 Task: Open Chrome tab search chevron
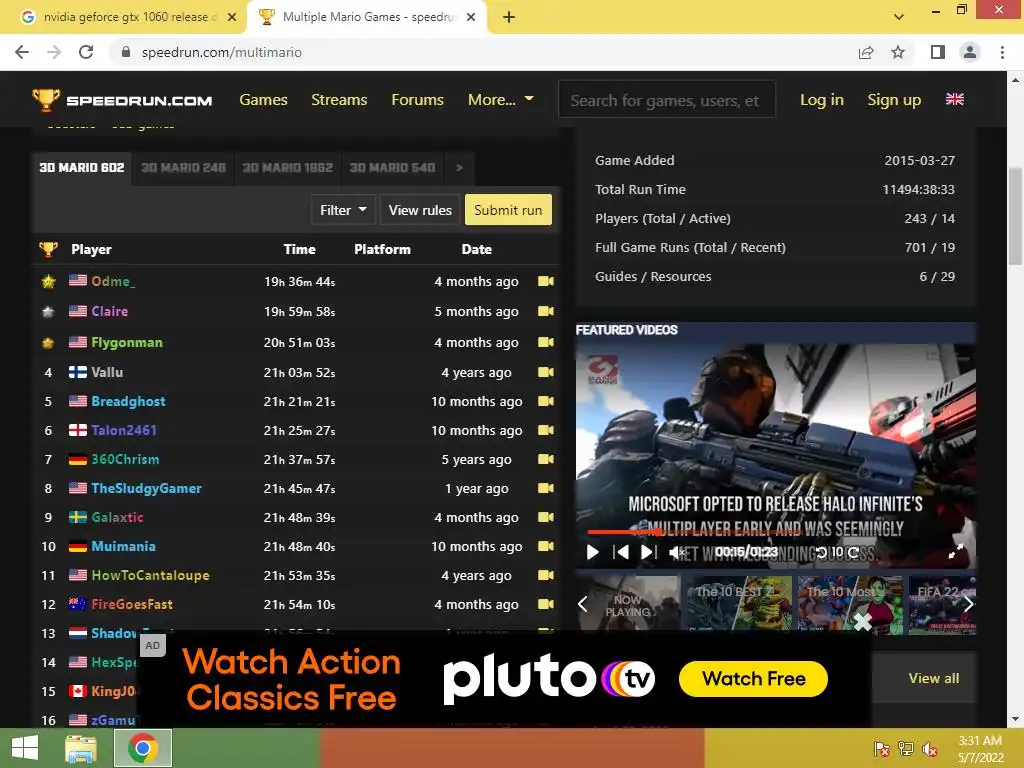(899, 17)
